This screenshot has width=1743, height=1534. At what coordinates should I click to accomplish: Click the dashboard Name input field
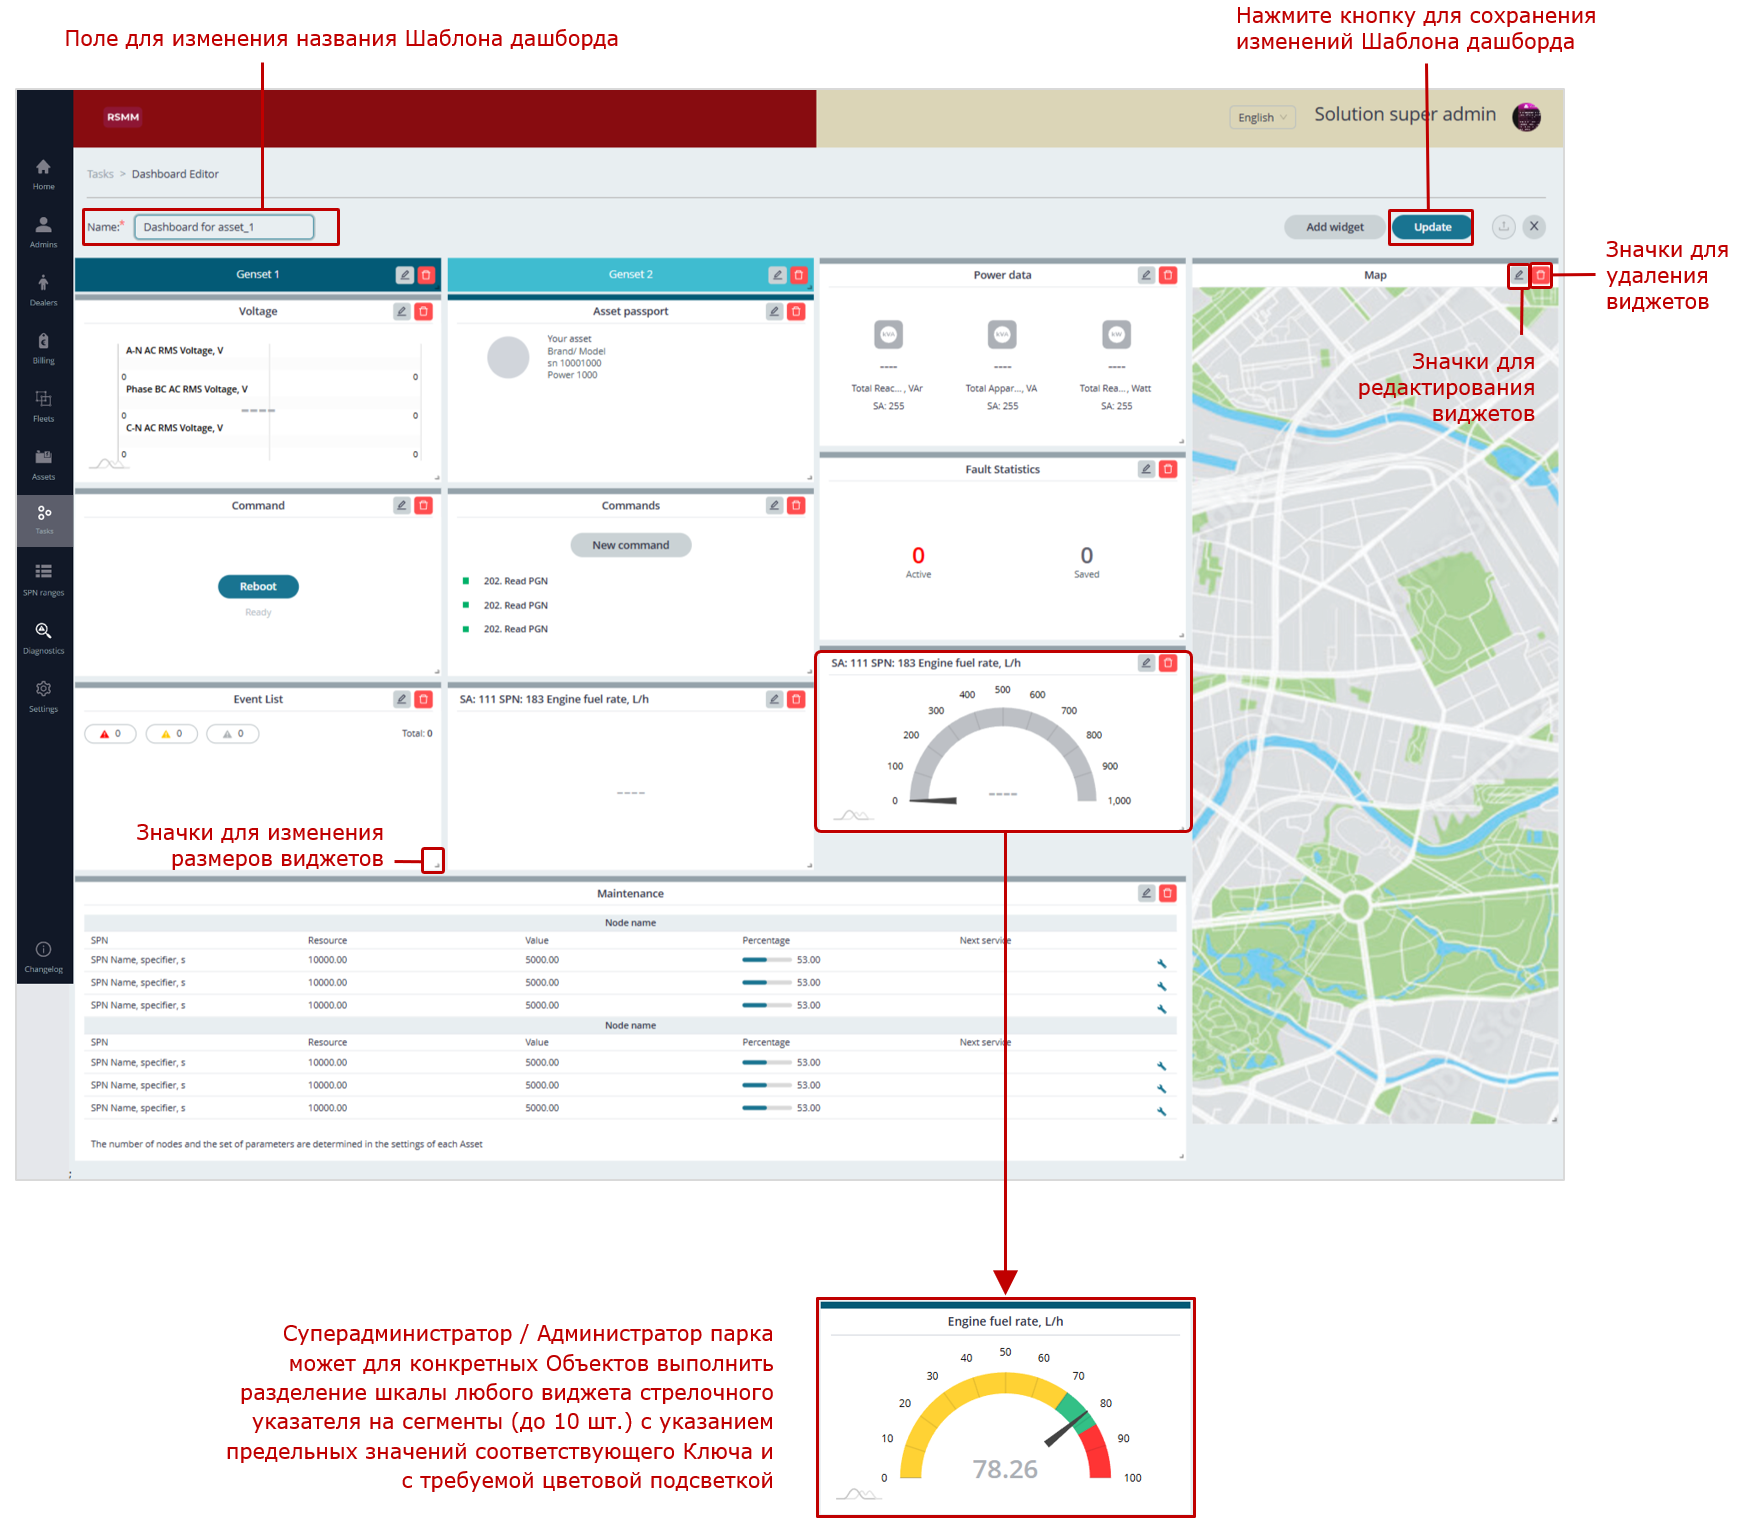point(224,227)
